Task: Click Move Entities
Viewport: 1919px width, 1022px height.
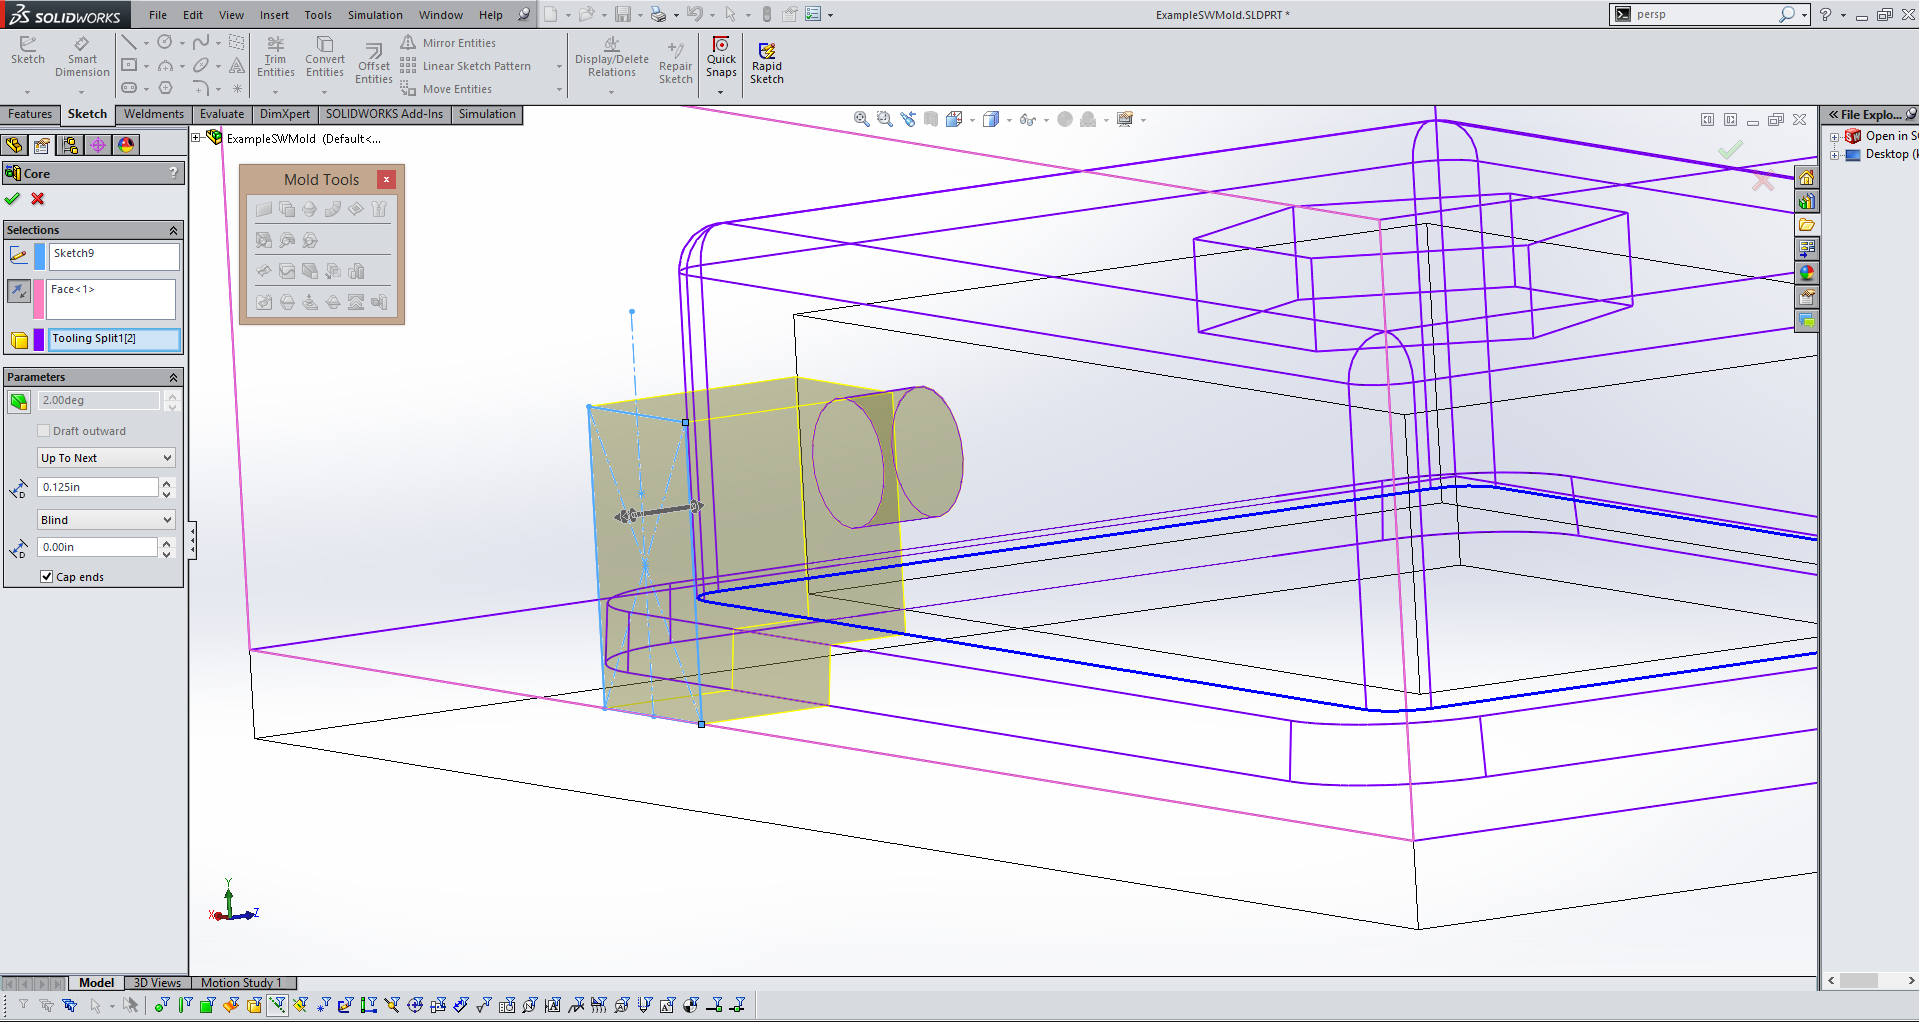Action: pos(446,89)
